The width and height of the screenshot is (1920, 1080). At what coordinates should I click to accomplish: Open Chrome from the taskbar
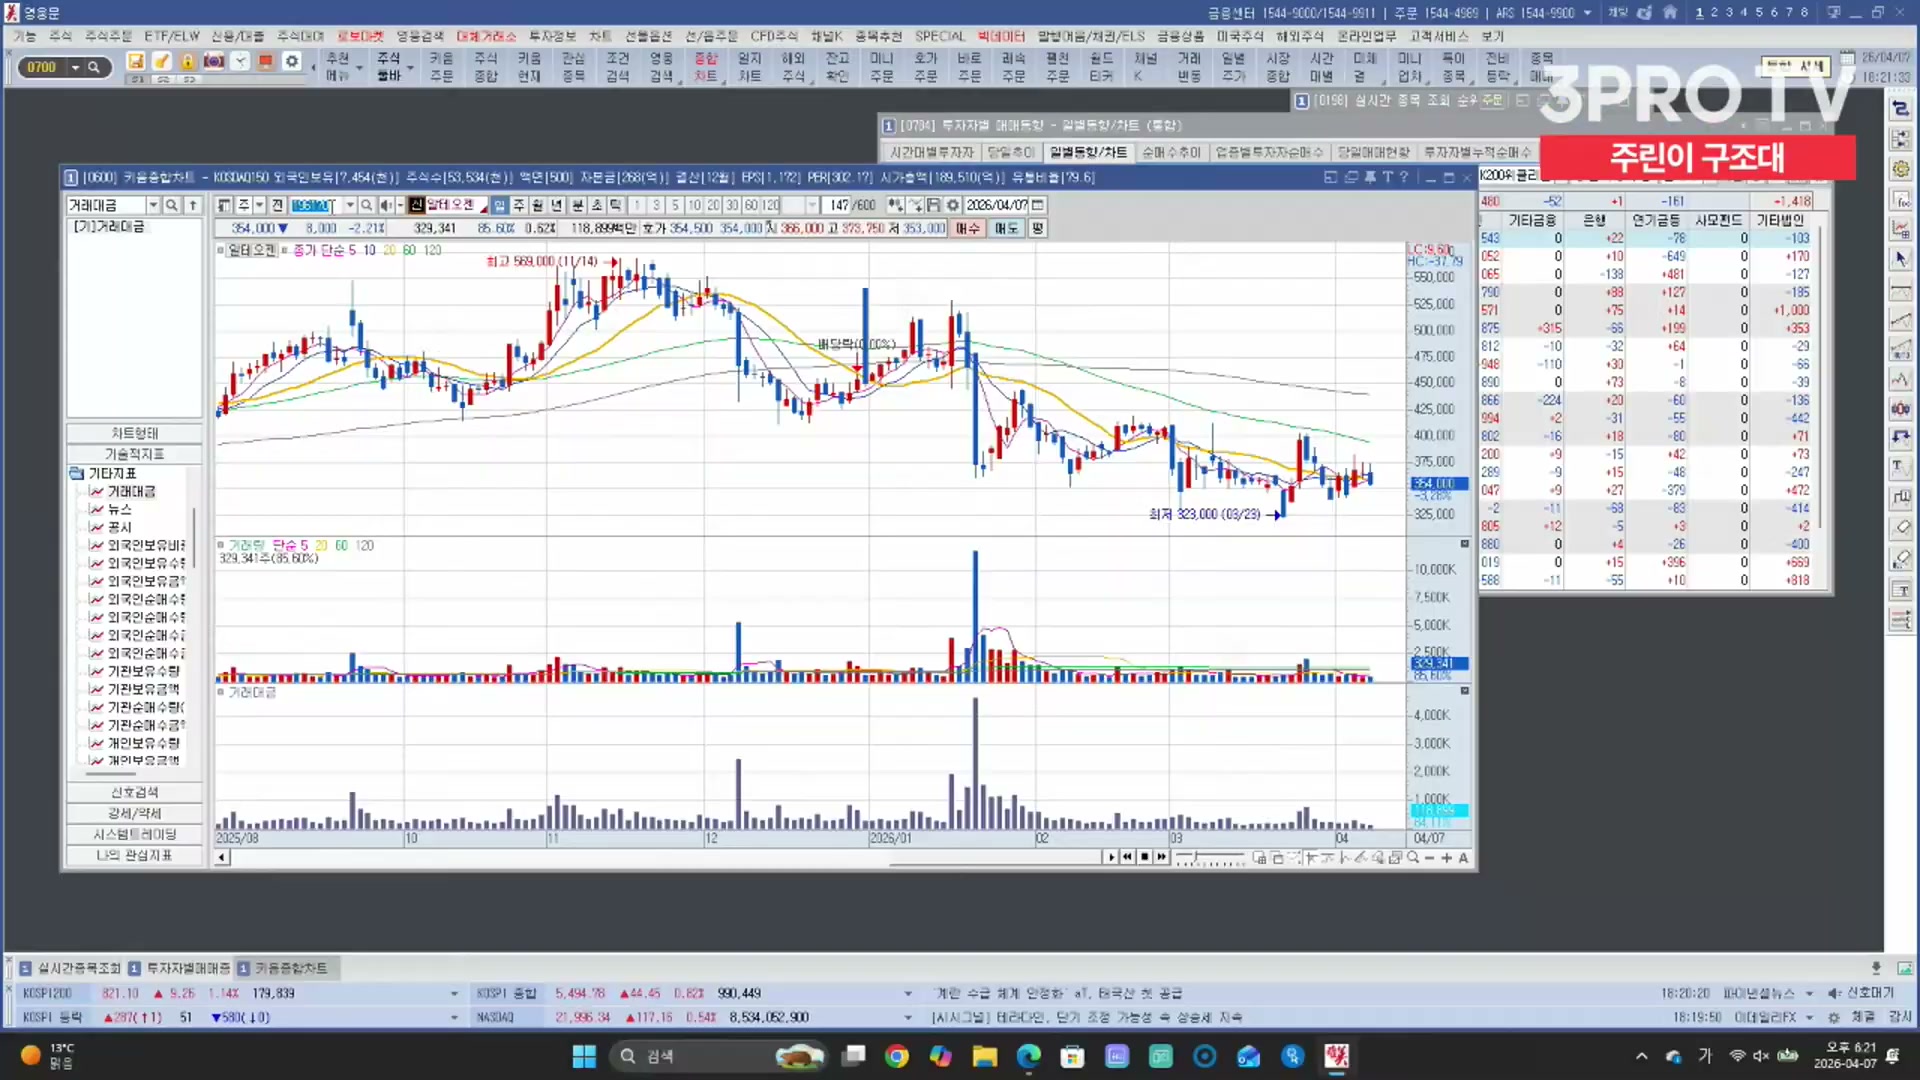click(896, 1056)
